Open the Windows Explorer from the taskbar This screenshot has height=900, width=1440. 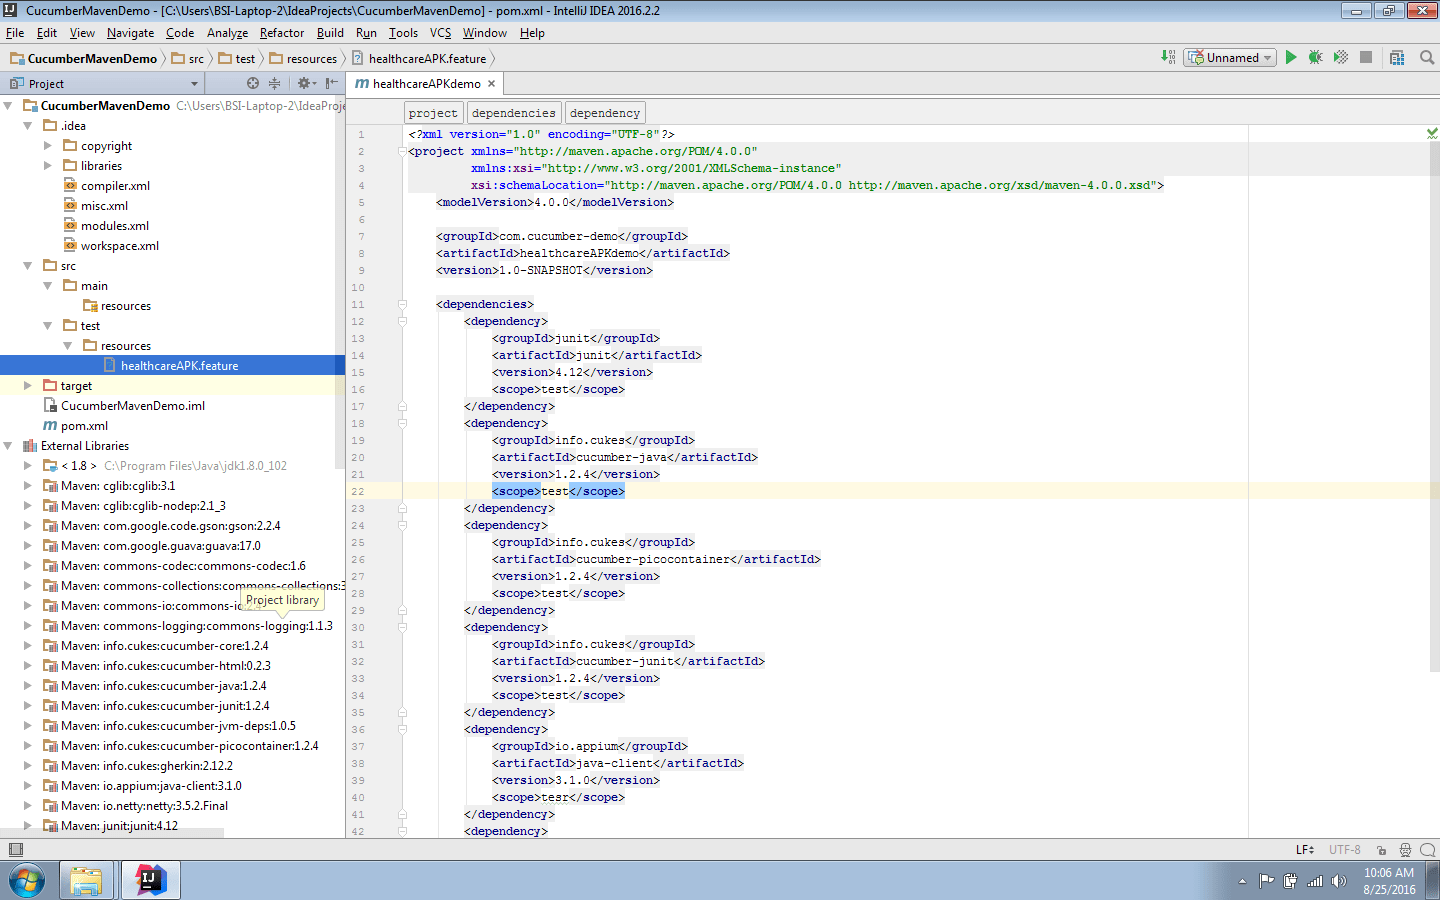click(x=86, y=880)
